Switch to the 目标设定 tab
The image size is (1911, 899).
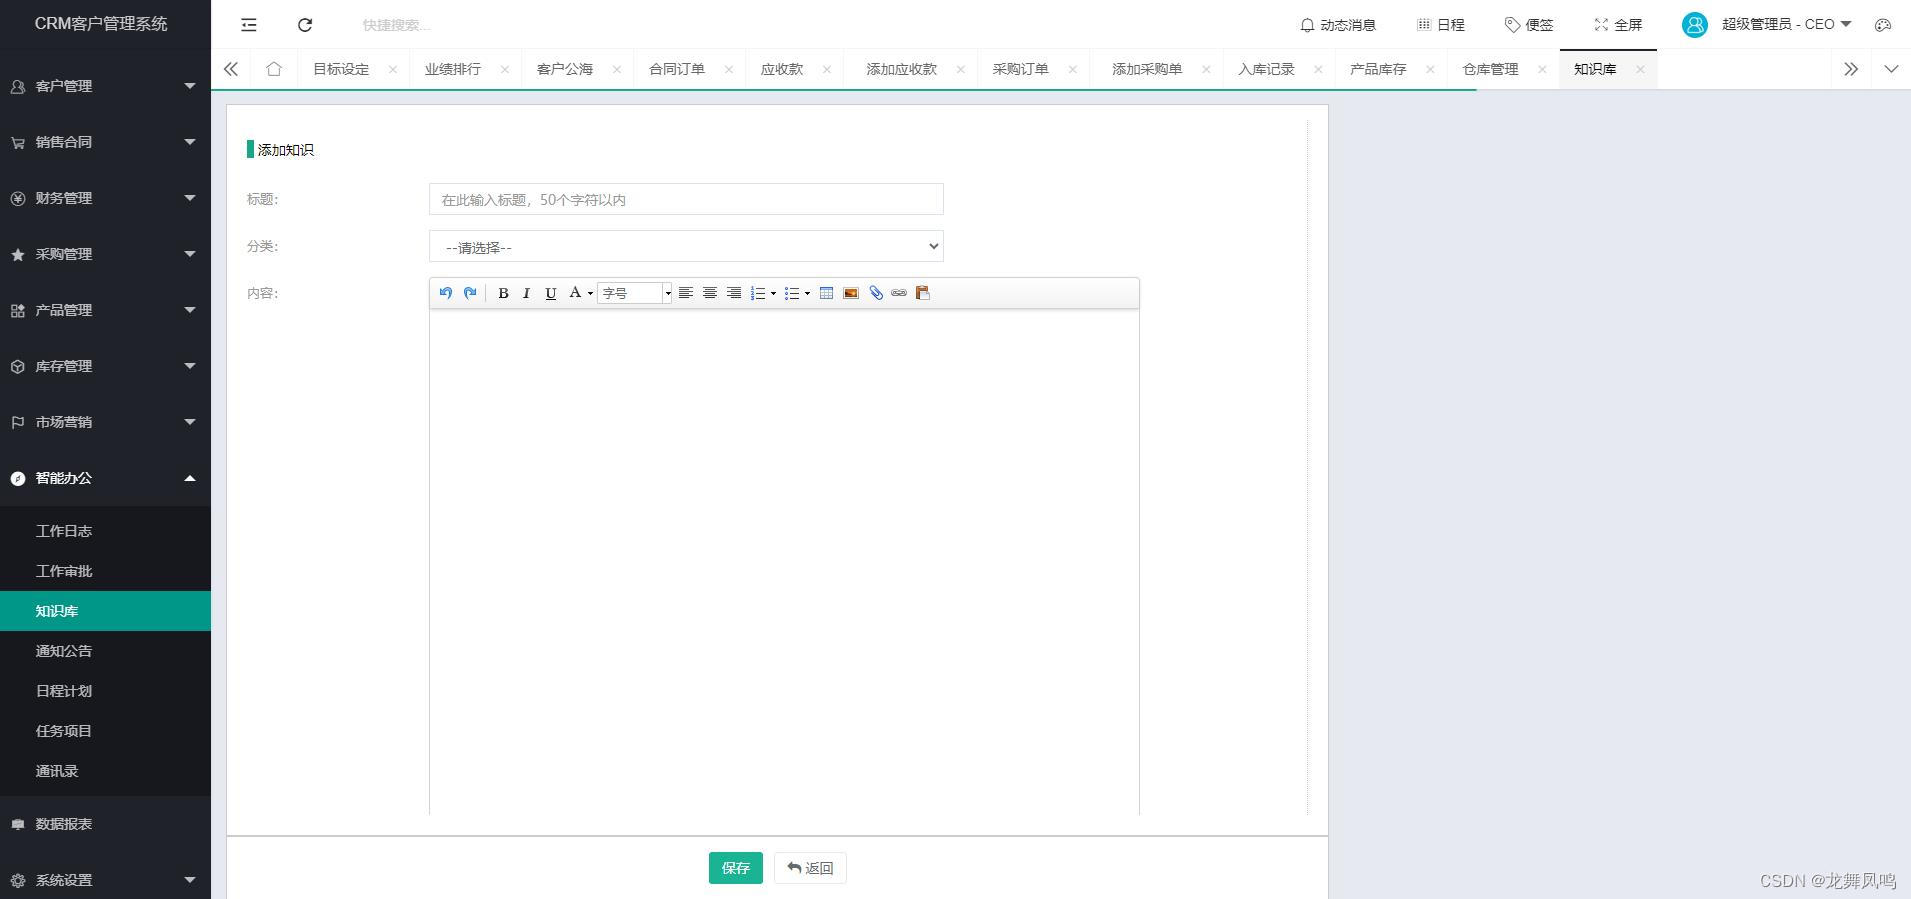pyautogui.click(x=341, y=69)
